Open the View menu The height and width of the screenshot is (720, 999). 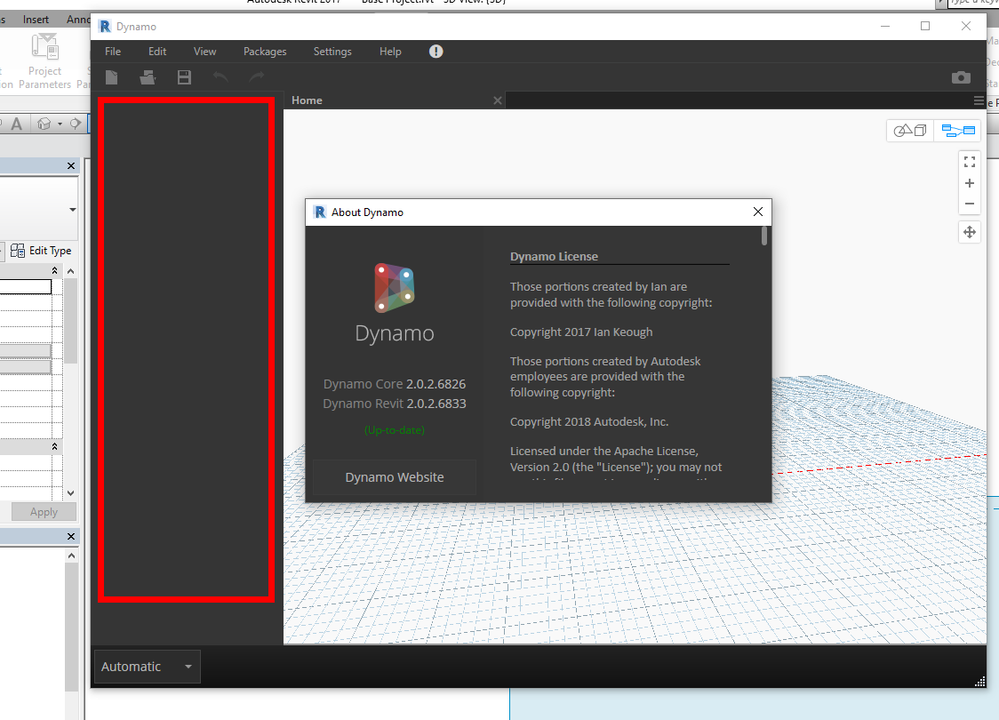pyautogui.click(x=205, y=52)
